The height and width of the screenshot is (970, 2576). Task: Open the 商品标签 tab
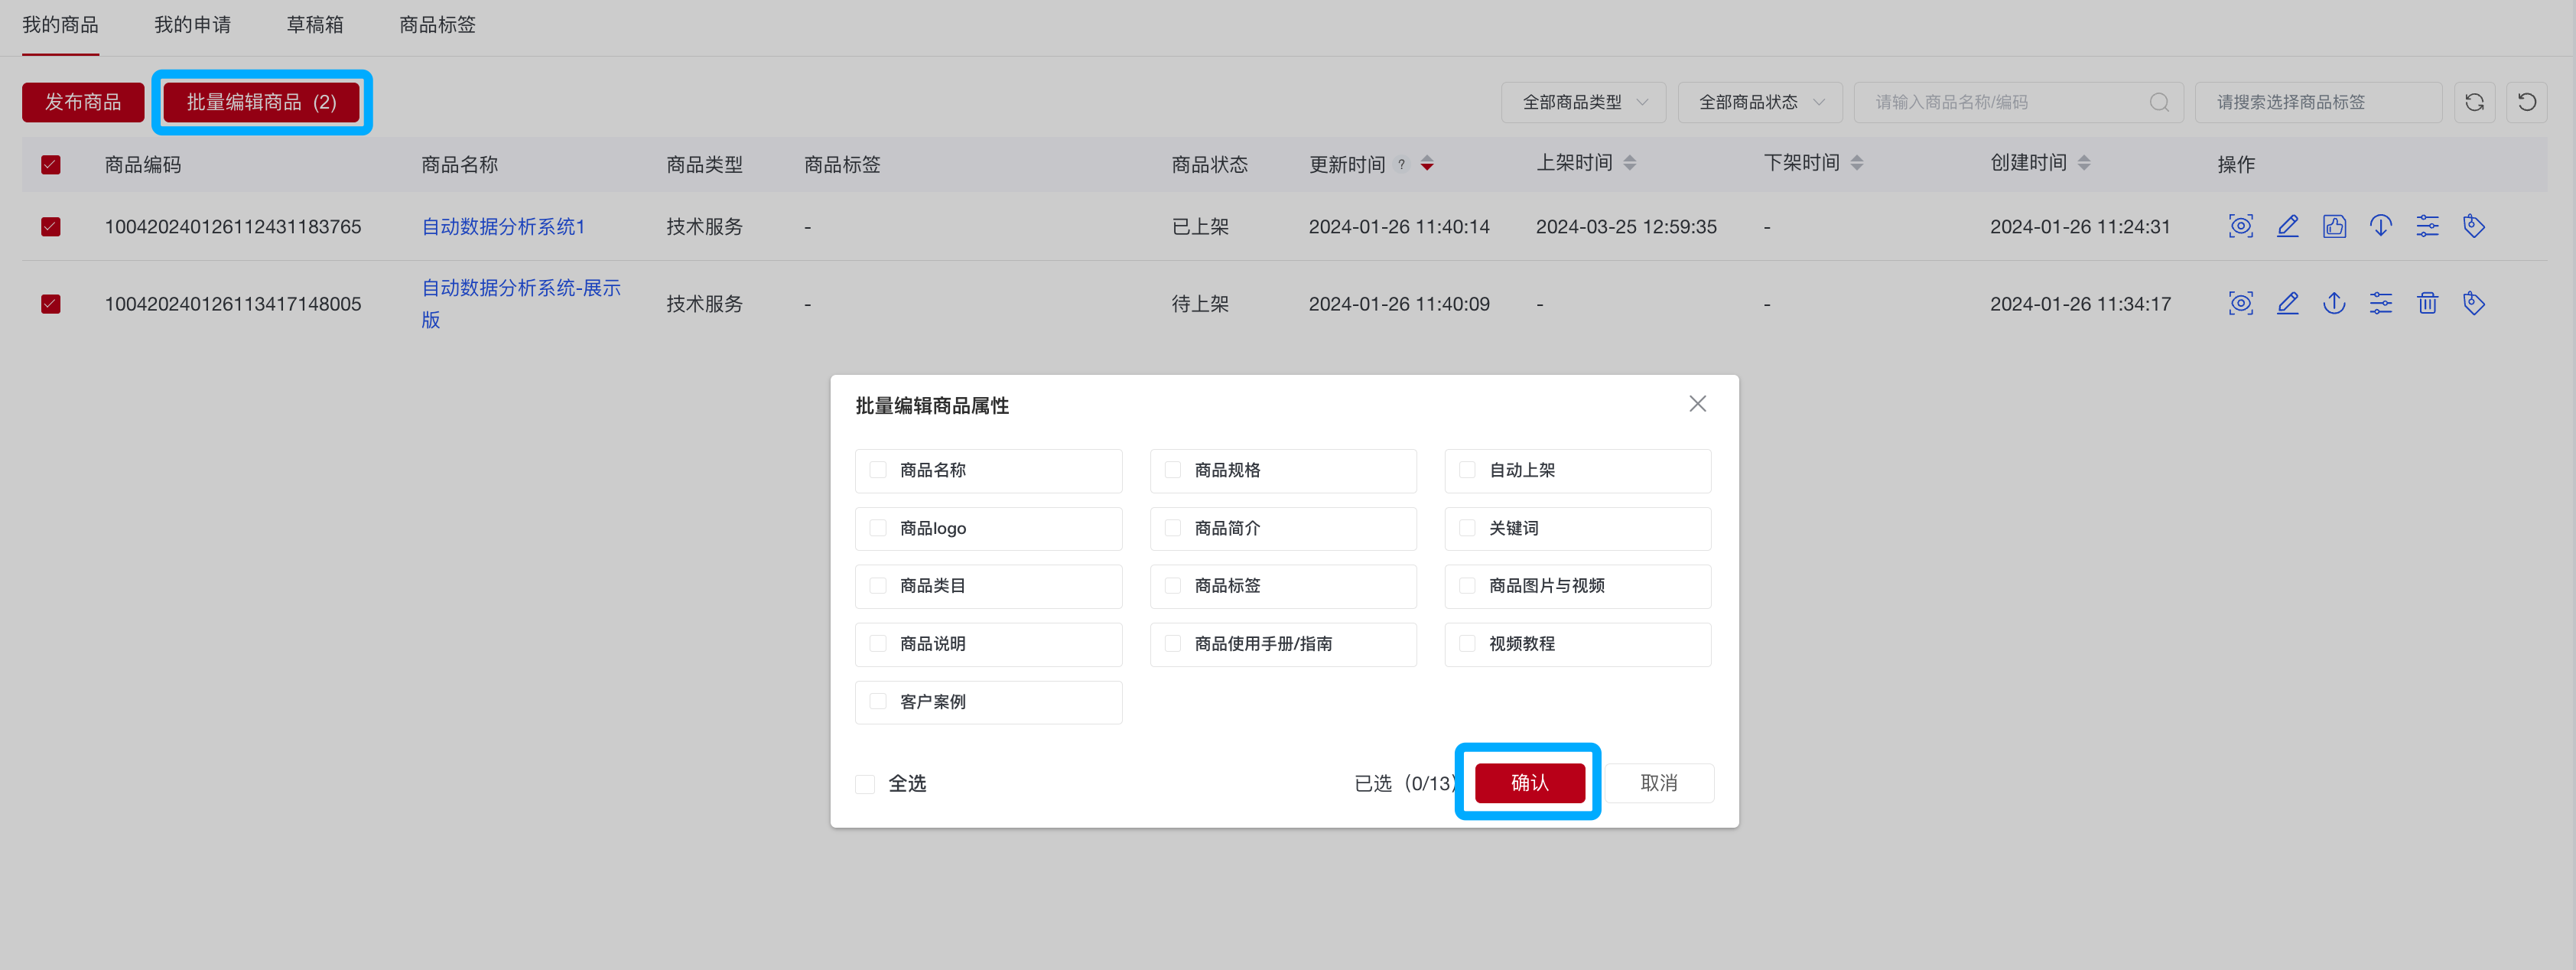[x=437, y=25]
